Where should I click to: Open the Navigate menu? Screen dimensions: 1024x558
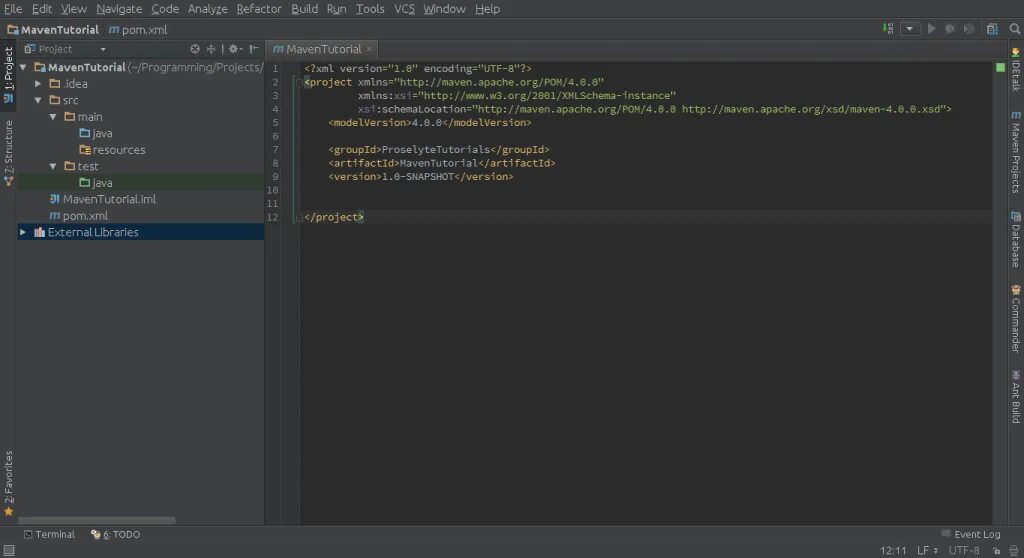tap(119, 9)
